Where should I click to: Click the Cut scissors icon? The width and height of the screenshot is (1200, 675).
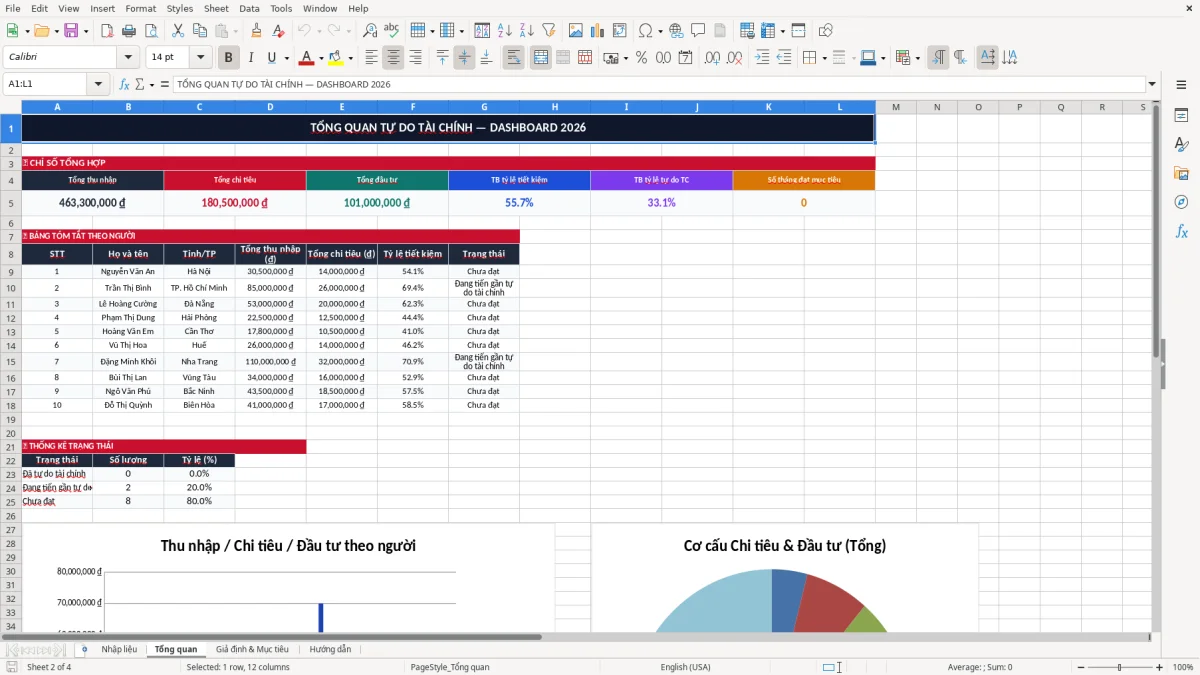coord(177,30)
